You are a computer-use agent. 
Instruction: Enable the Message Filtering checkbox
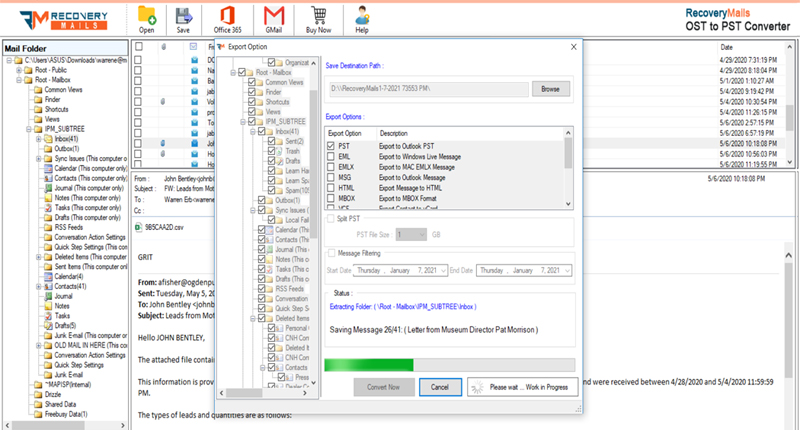(332, 253)
